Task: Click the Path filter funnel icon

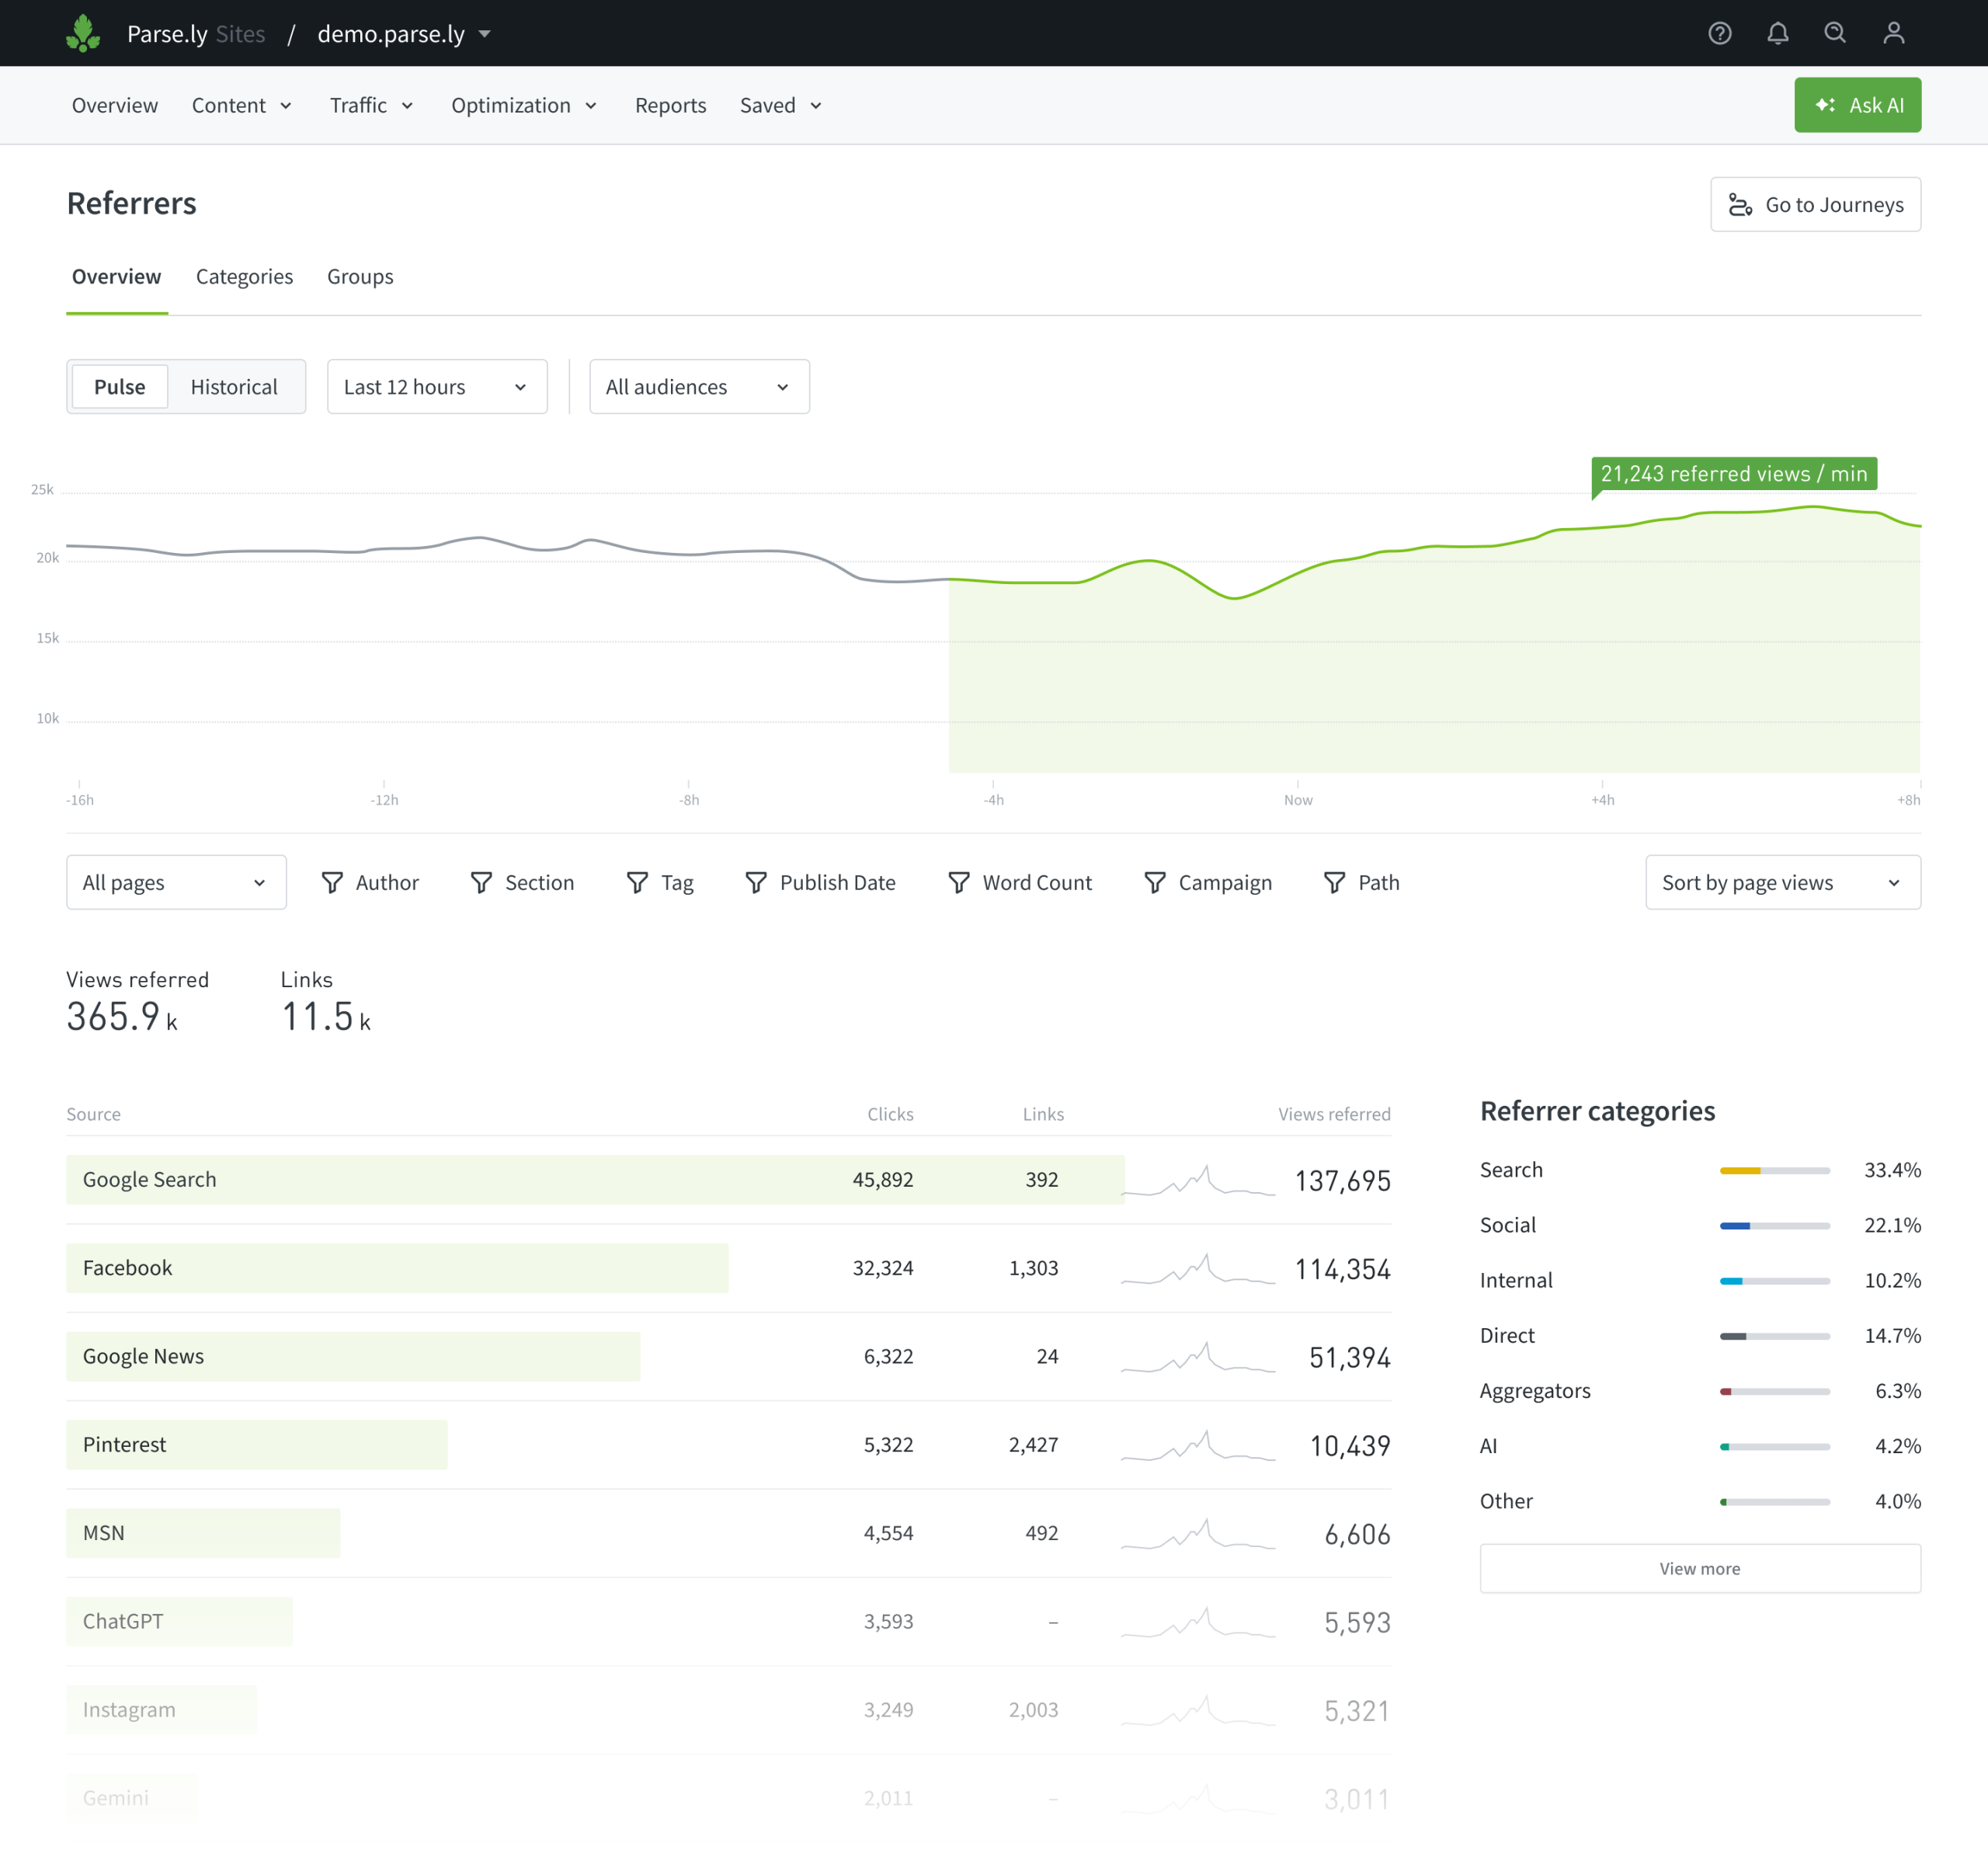Action: tap(1334, 882)
